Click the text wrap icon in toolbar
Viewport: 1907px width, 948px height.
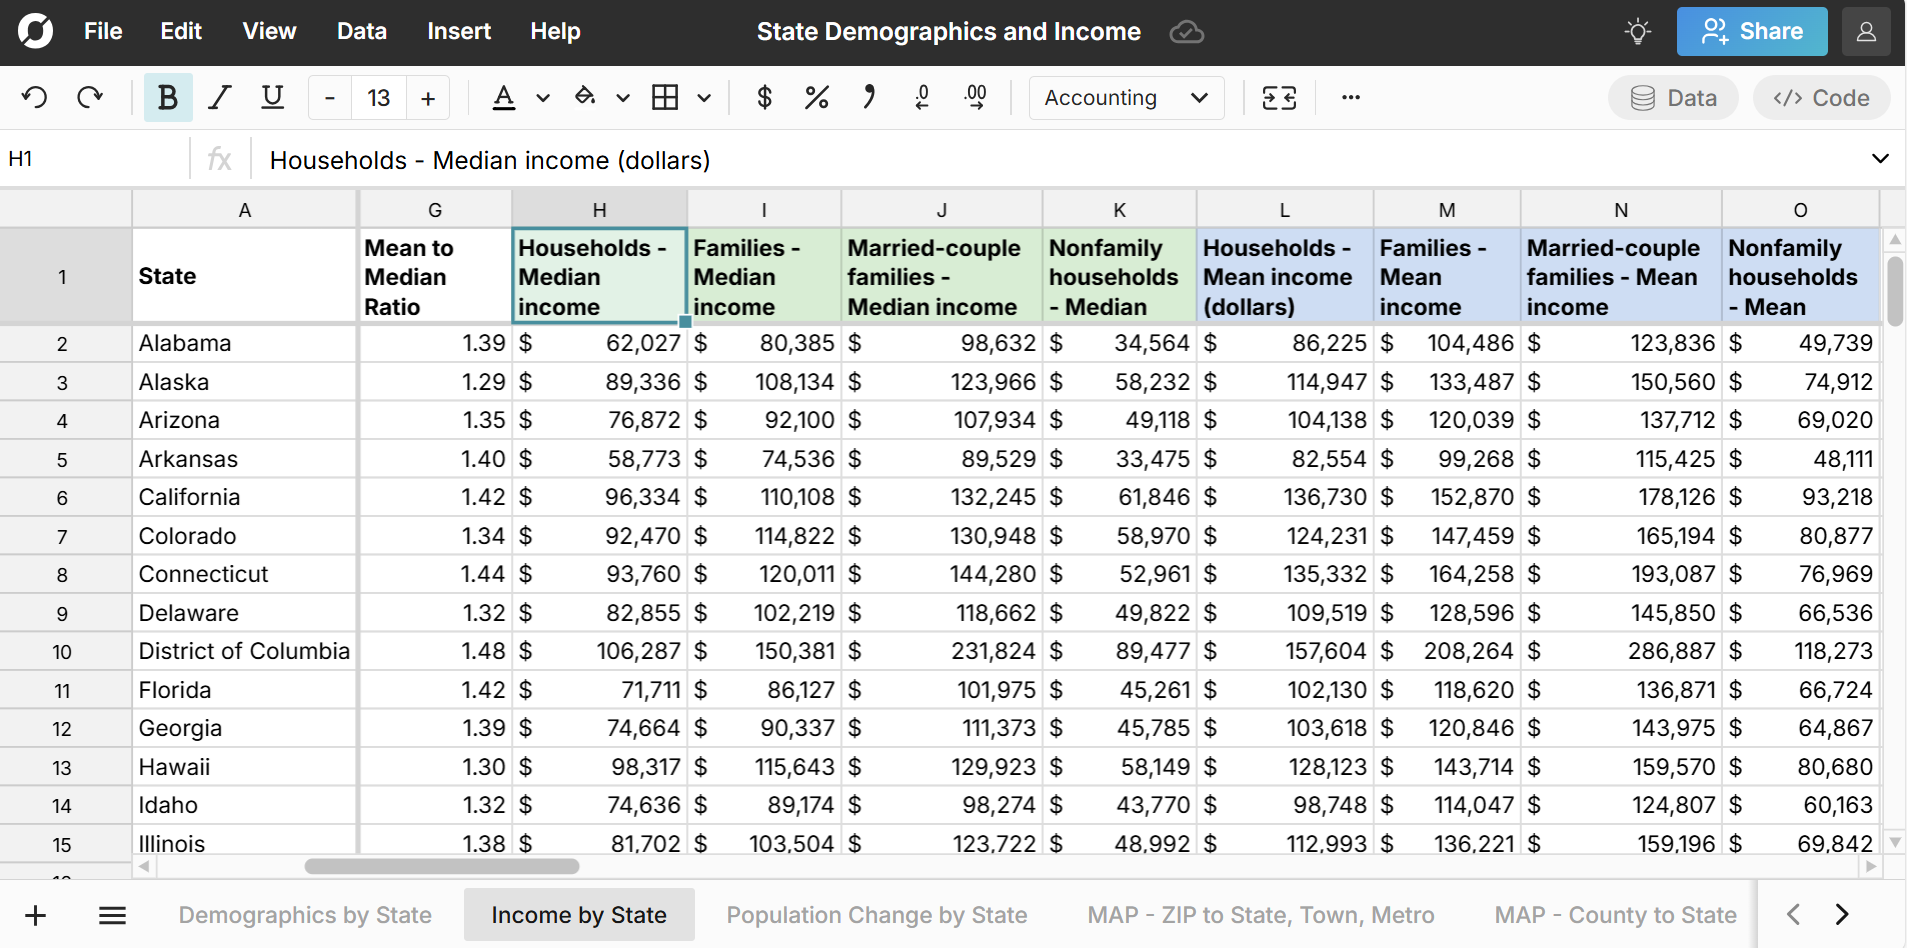coord(1279,98)
